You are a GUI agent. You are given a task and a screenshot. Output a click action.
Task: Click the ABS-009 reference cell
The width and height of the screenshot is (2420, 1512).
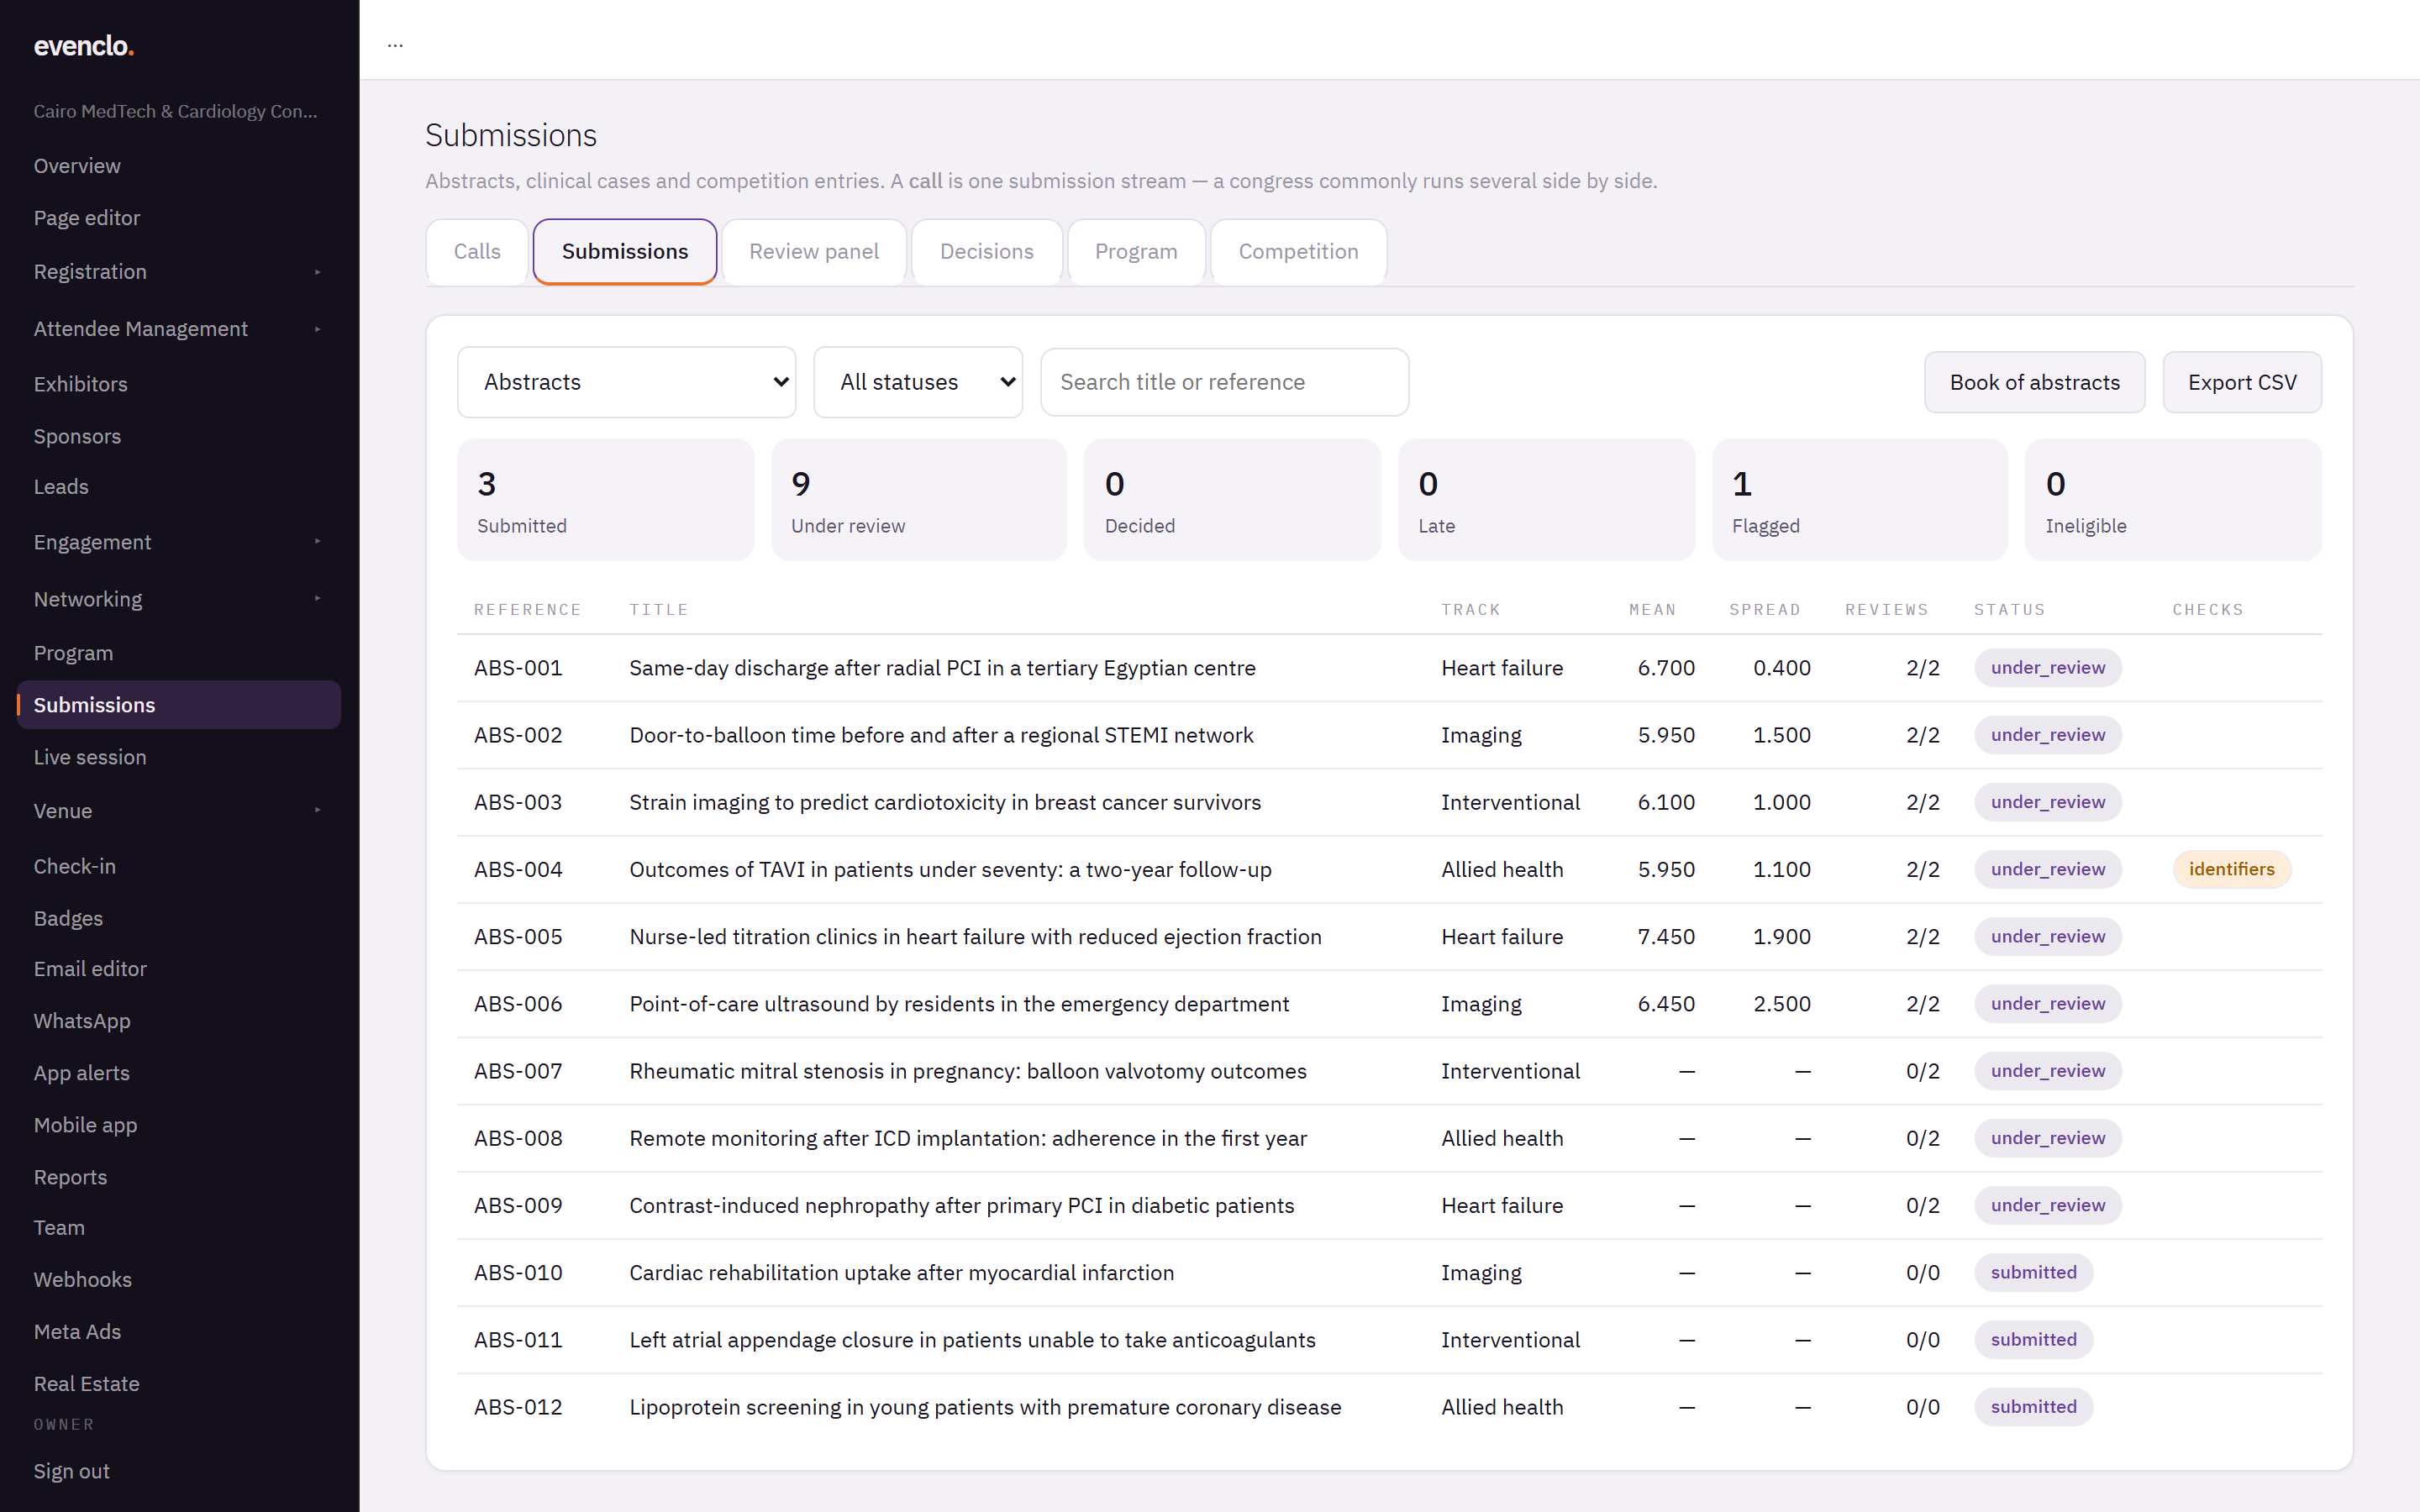[518, 1206]
